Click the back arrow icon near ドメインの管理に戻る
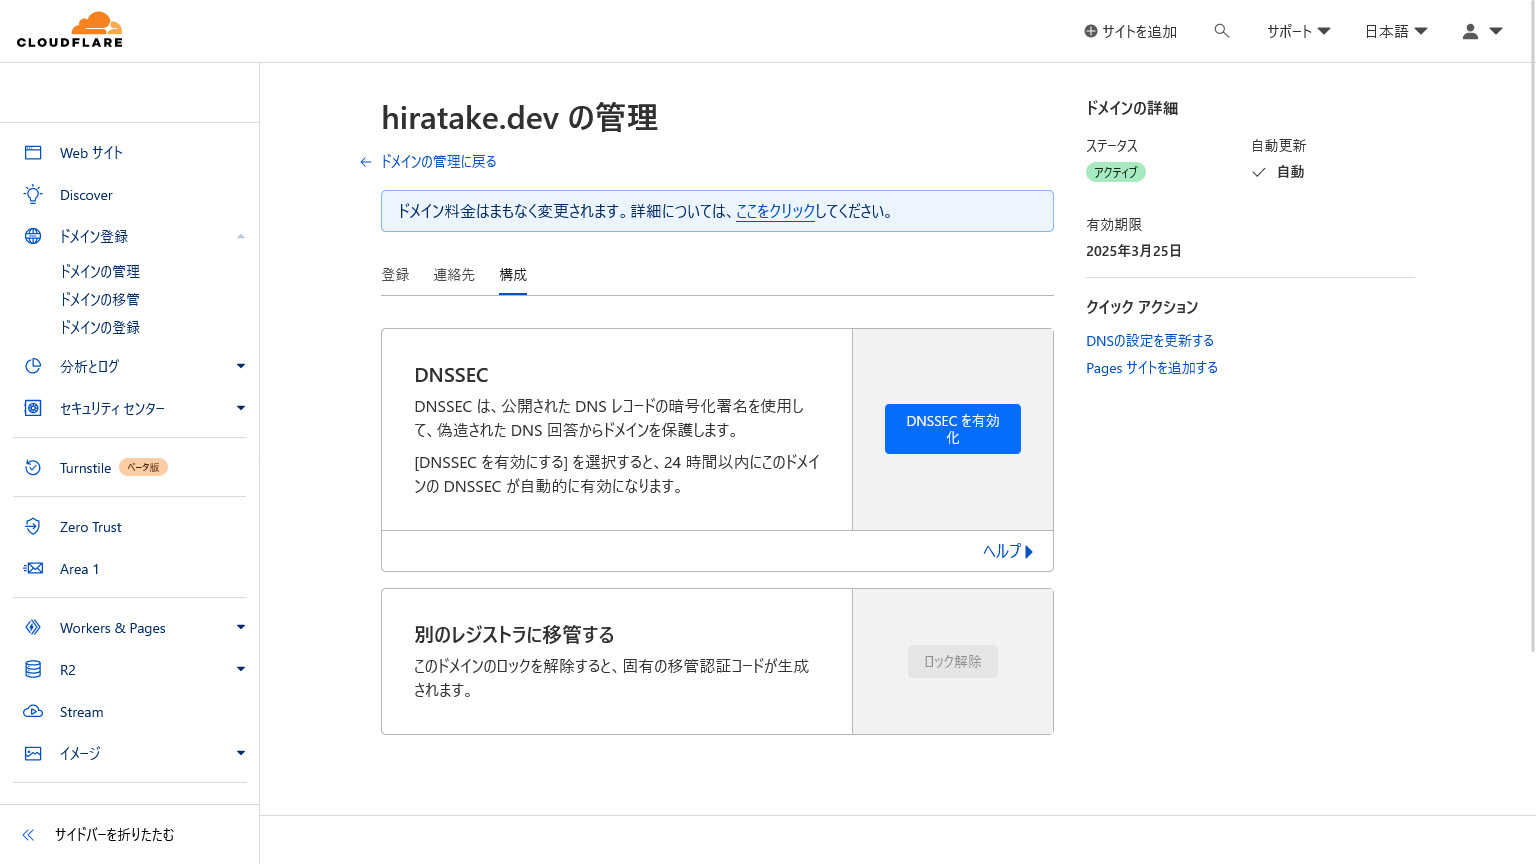Viewport: 1536px width, 864px height. coord(366,162)
